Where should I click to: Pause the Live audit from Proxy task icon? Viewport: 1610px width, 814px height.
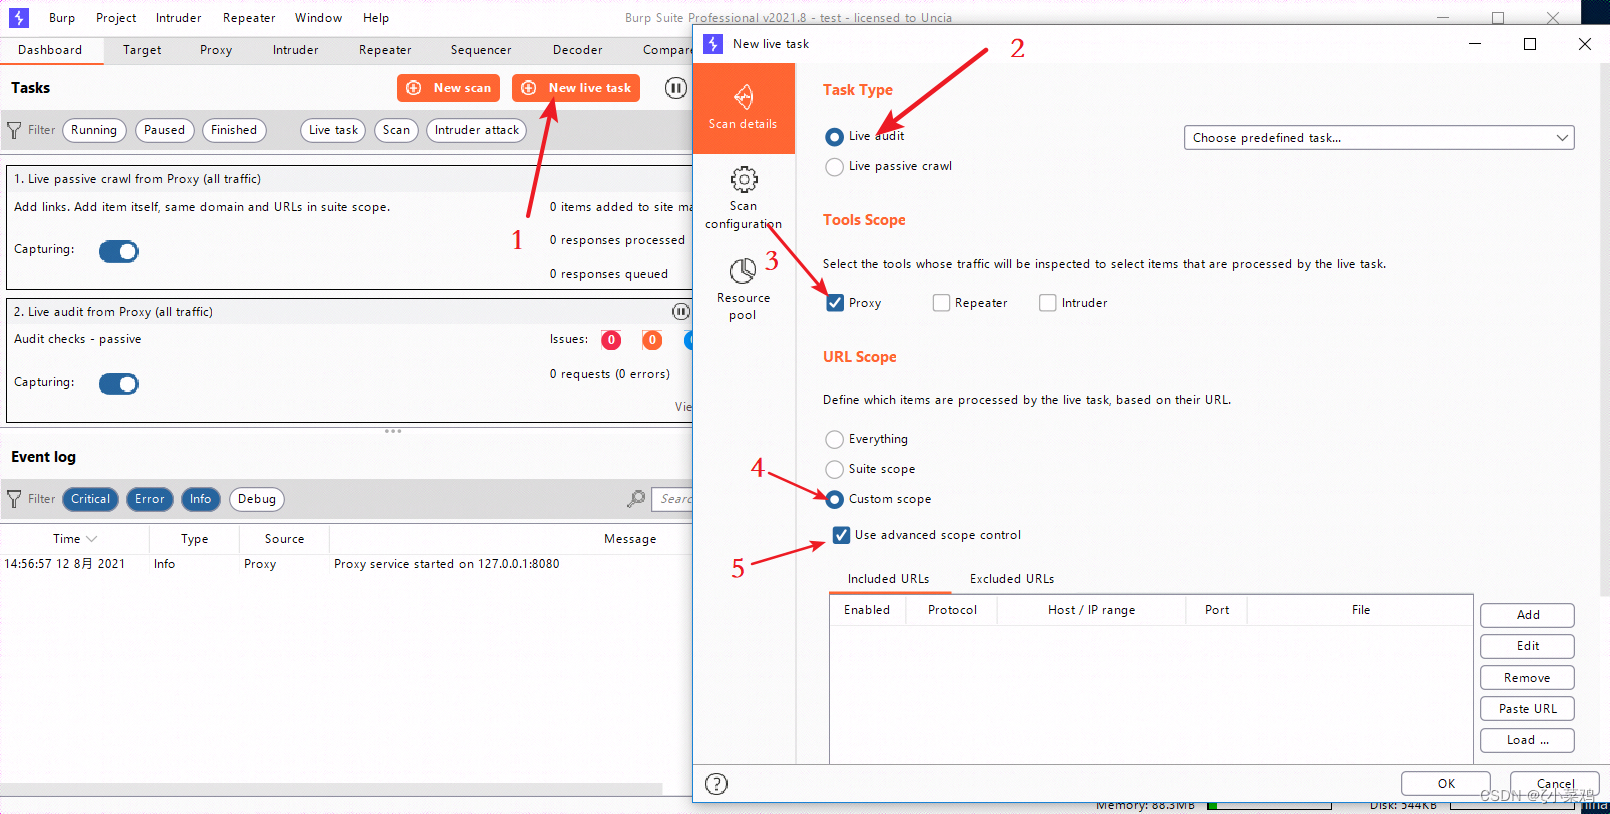coord(681,312)
